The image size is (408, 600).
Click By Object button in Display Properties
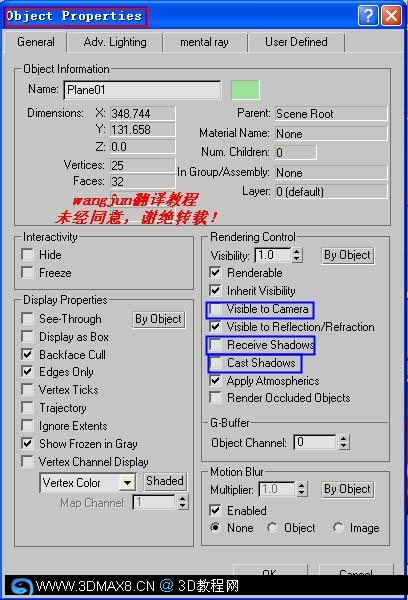click(x=158, y=319)
